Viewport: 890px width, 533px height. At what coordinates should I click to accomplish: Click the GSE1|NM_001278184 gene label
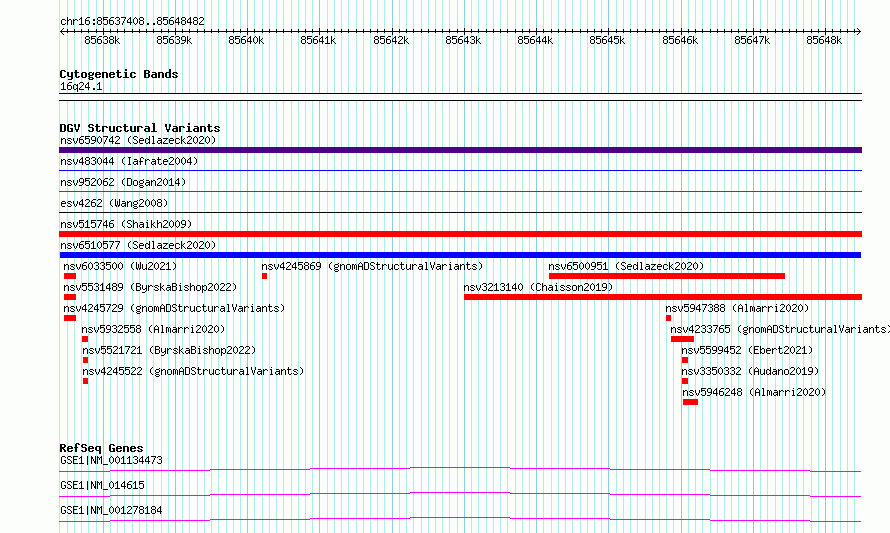pos(111,510)
